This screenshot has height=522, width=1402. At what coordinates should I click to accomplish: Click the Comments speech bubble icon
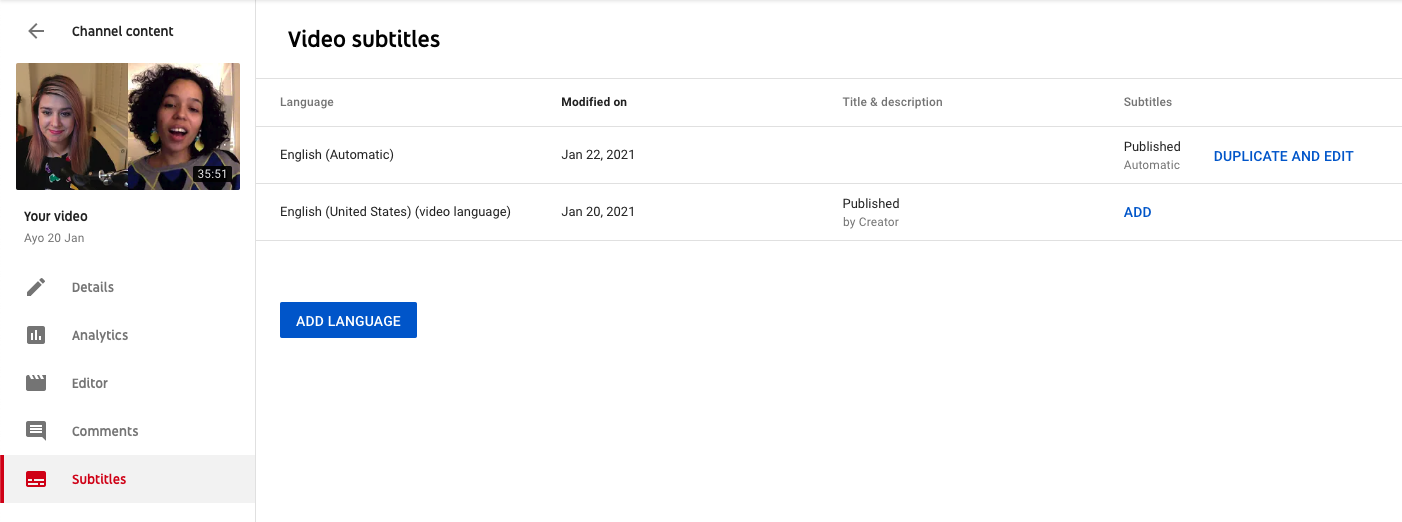click(36, 431)
